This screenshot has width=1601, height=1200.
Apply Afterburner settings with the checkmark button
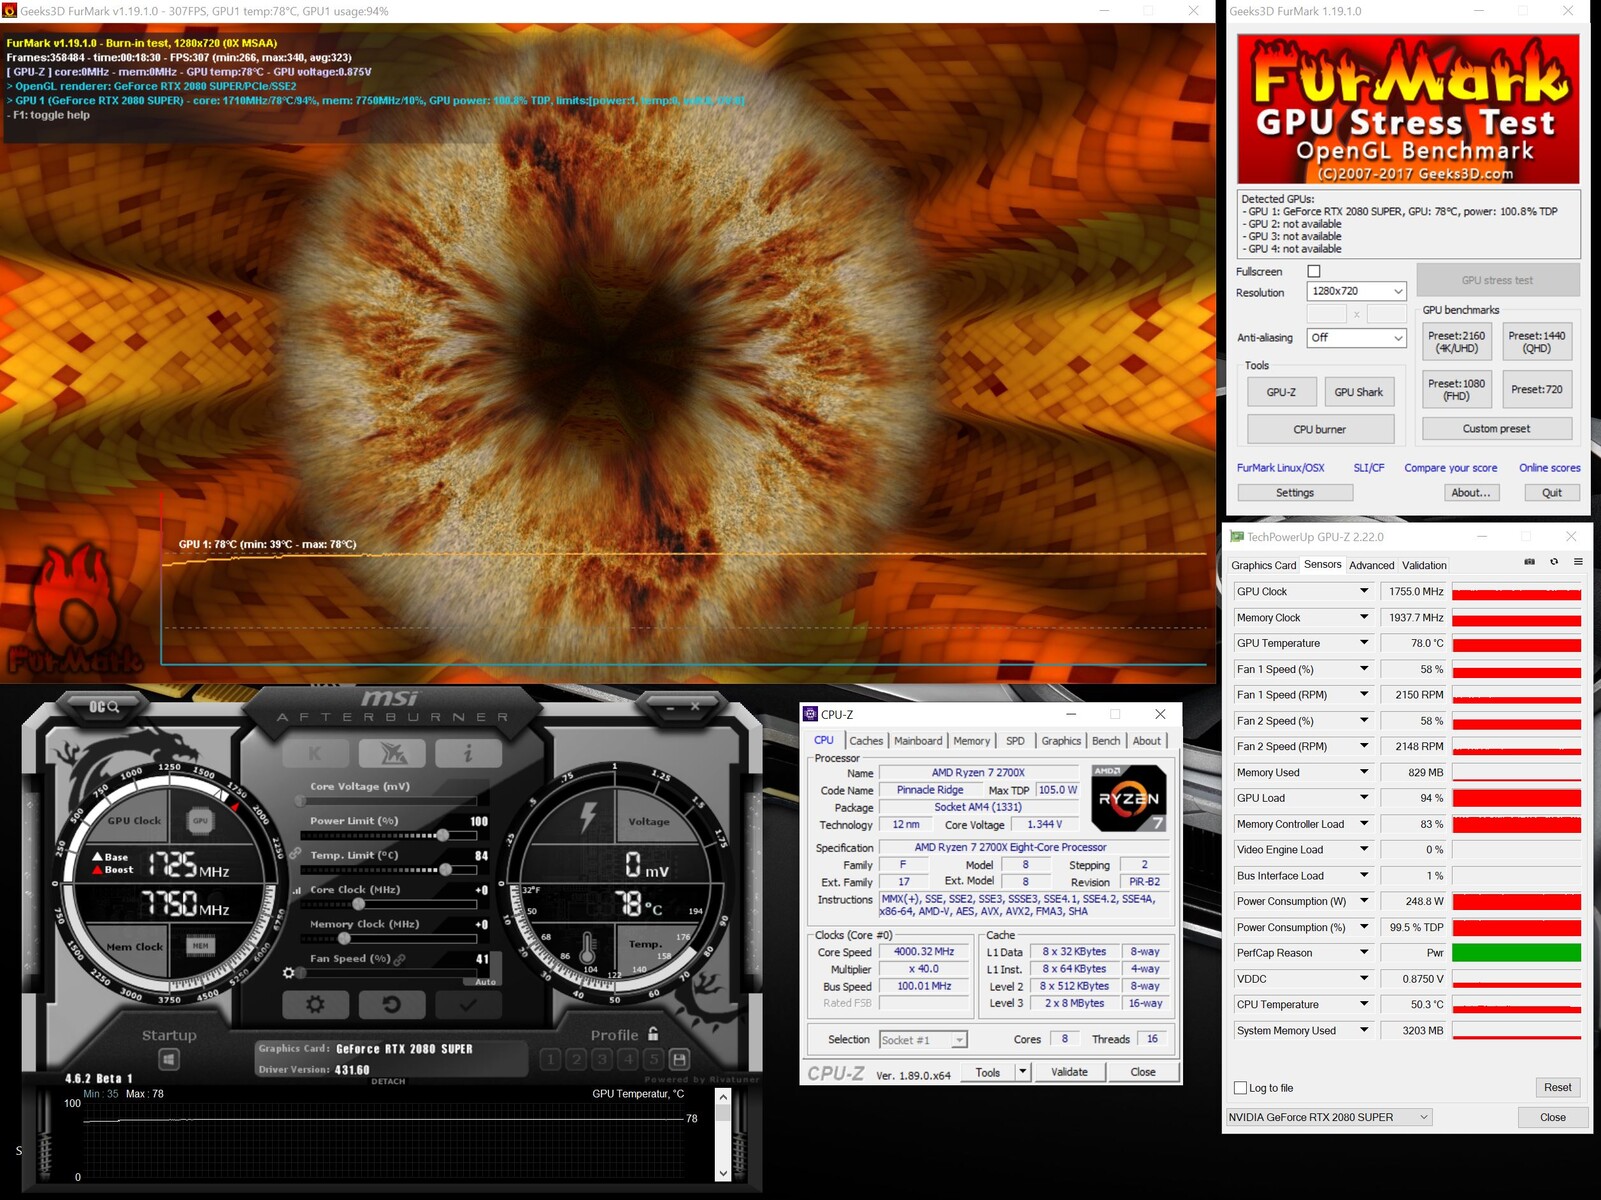click(x=468, y=1004)
